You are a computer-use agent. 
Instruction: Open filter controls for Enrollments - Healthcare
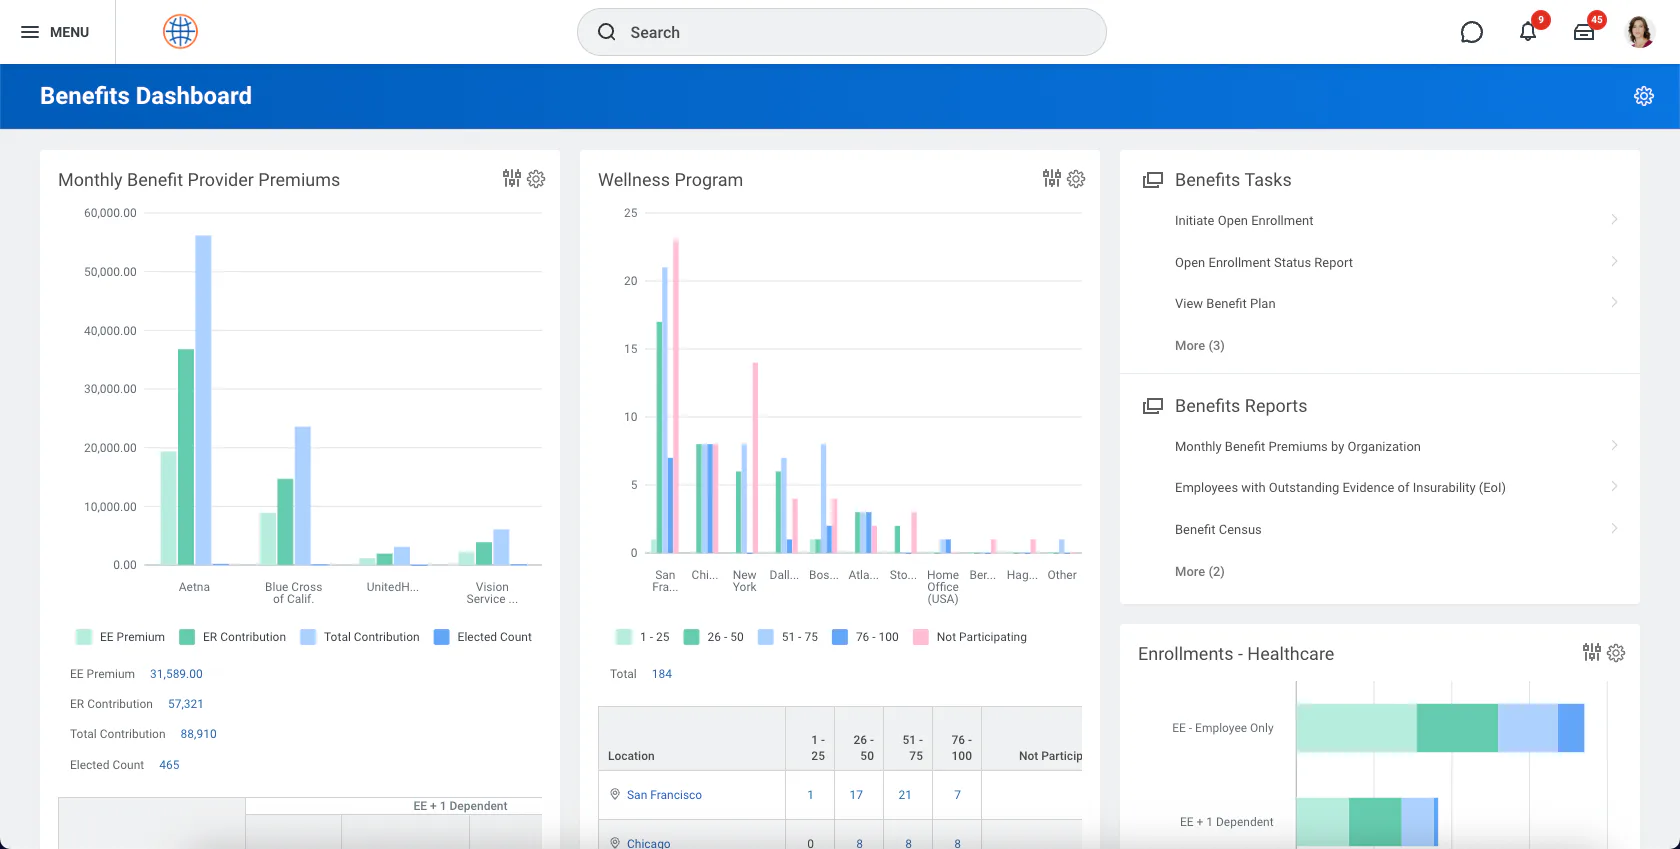1592,652
